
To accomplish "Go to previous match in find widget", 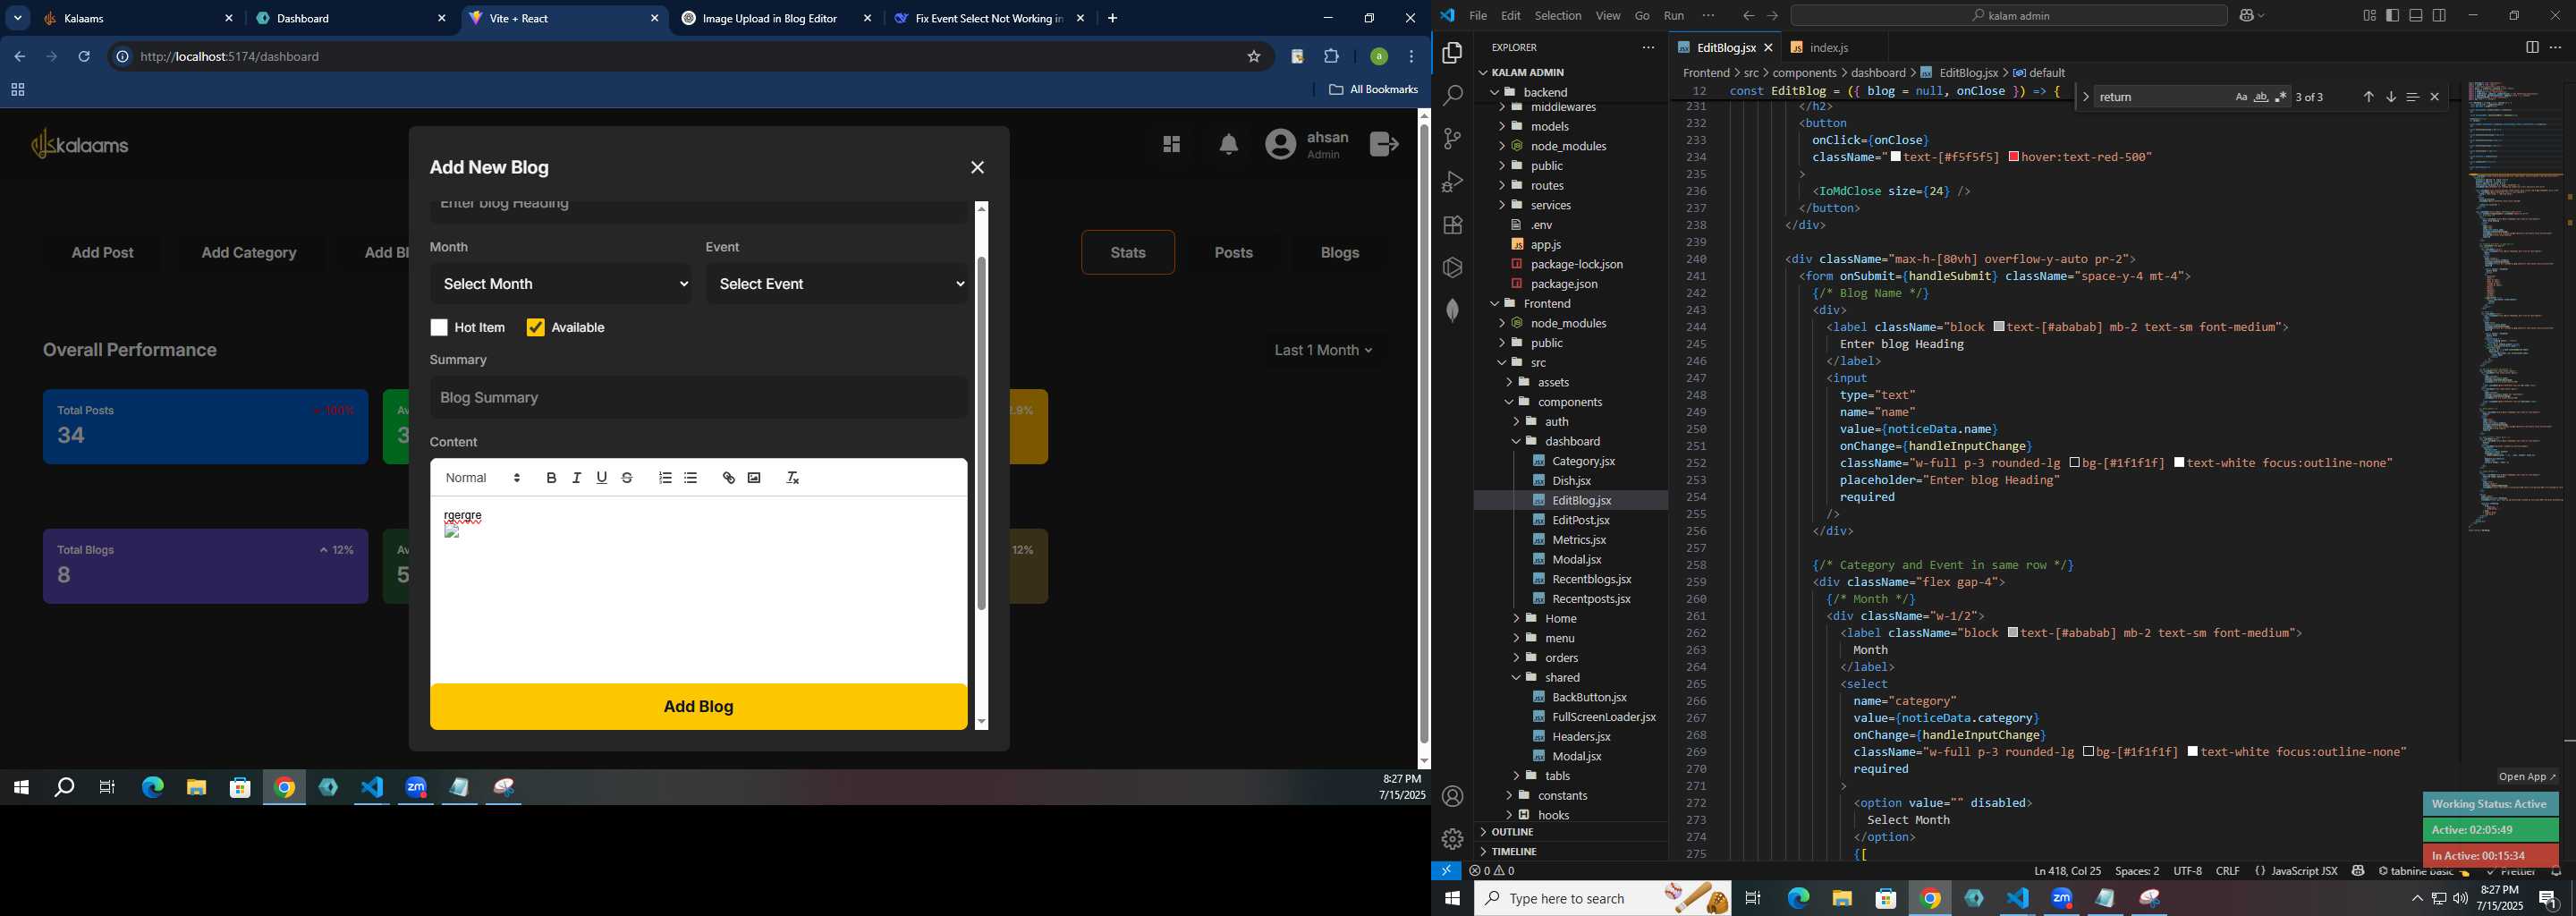I will (x=2368, y=97).
